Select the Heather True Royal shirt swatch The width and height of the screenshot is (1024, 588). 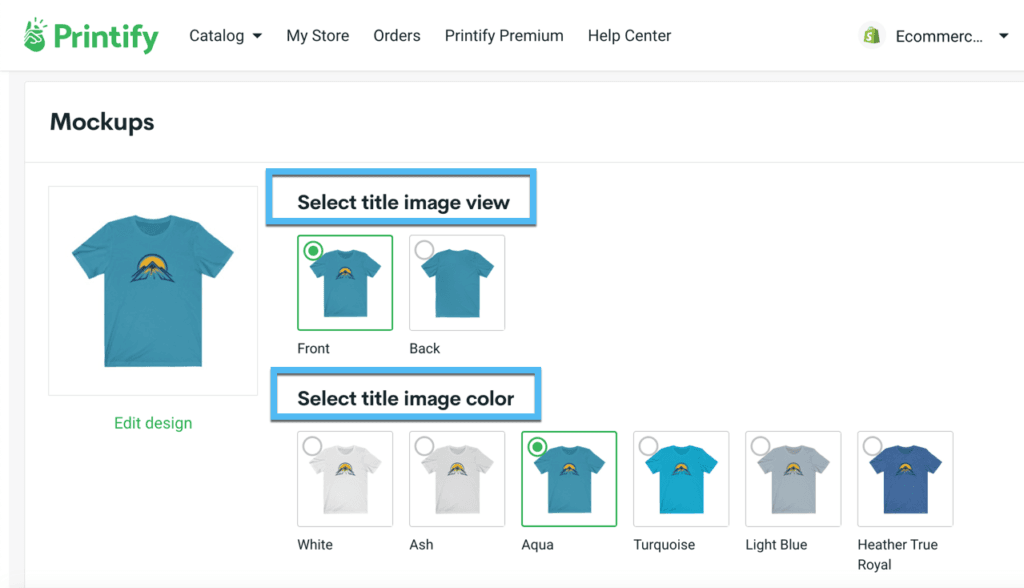905,479
